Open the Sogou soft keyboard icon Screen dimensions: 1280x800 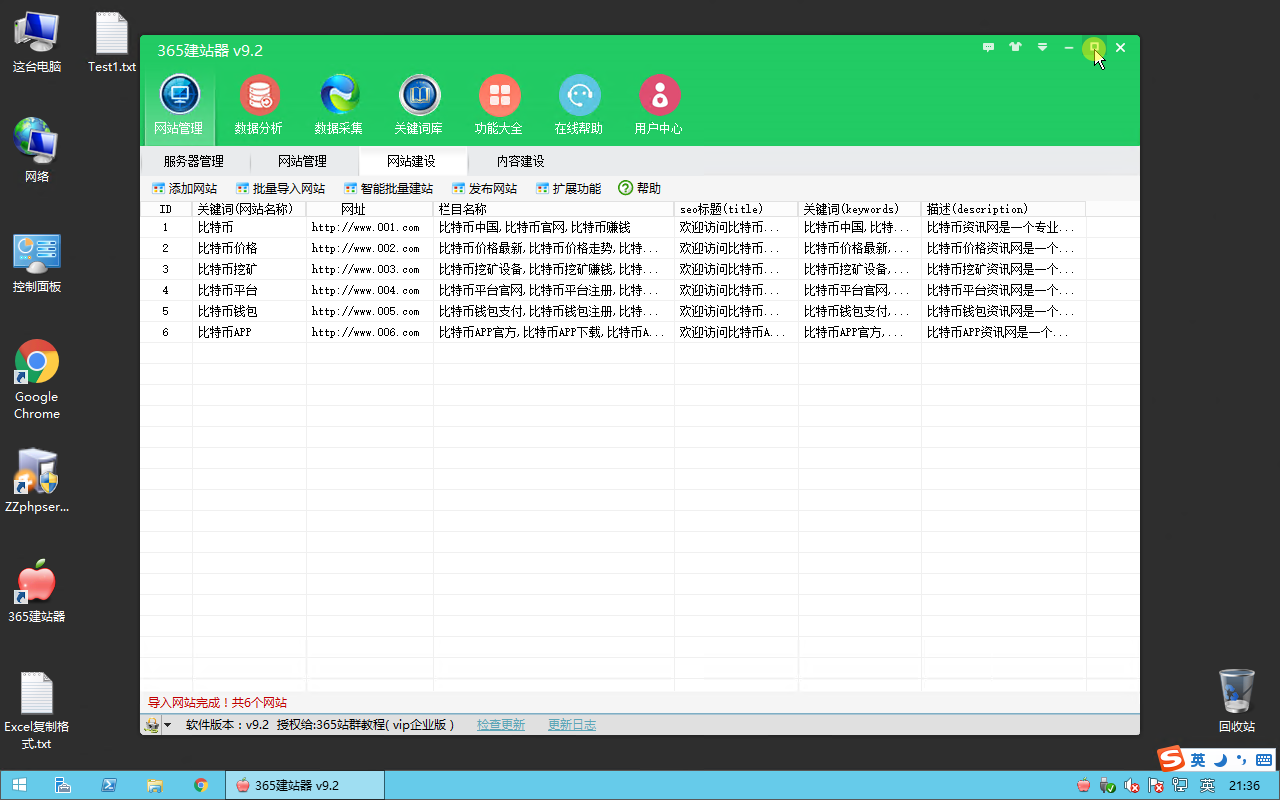1264,760
